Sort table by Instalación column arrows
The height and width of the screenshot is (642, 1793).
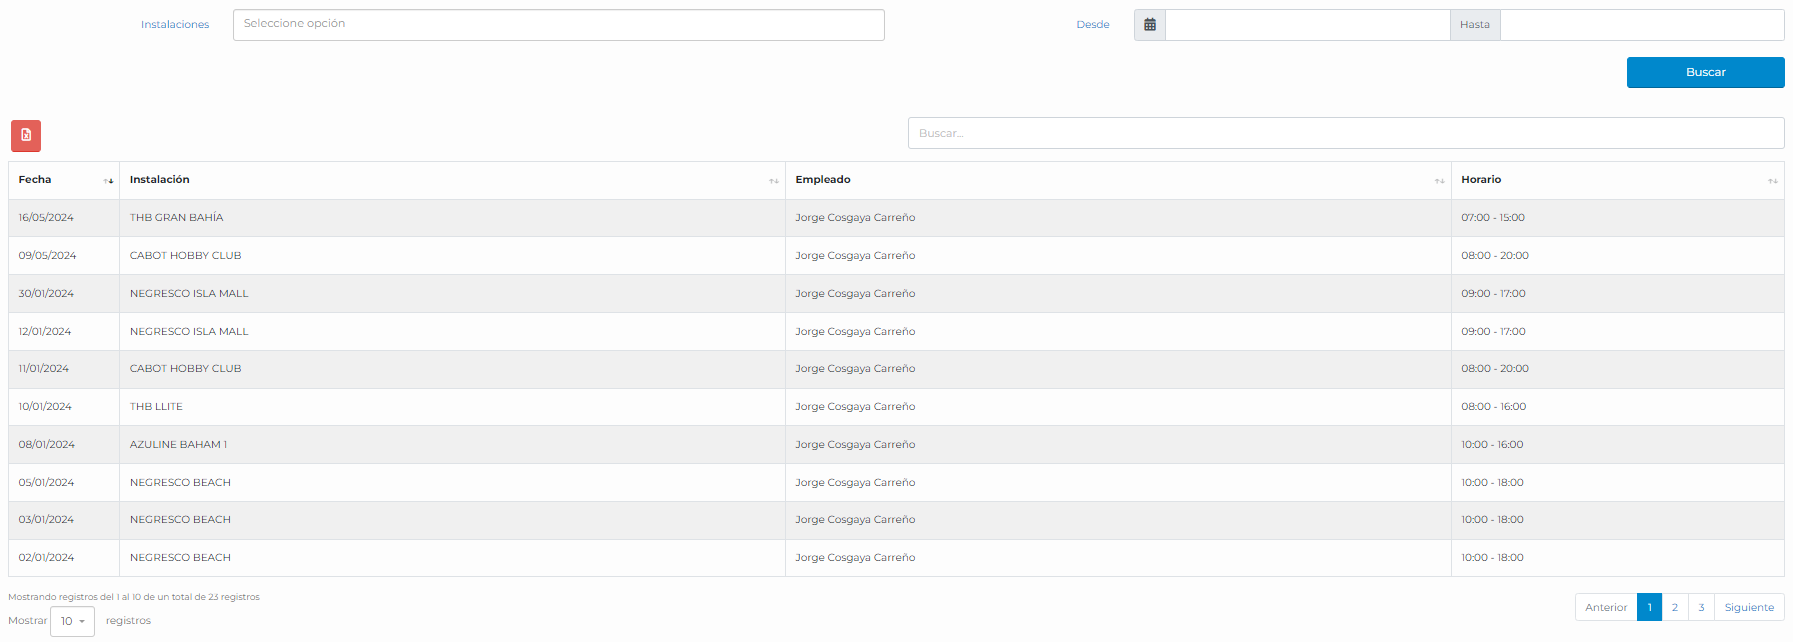[x=773, y=181]
